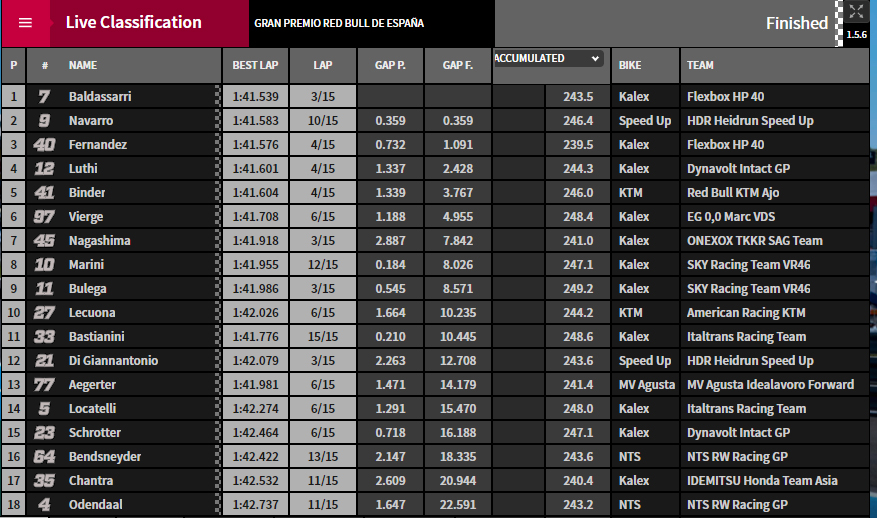
Task: Click the Finished session status label
Action: (x=796, y=23)
